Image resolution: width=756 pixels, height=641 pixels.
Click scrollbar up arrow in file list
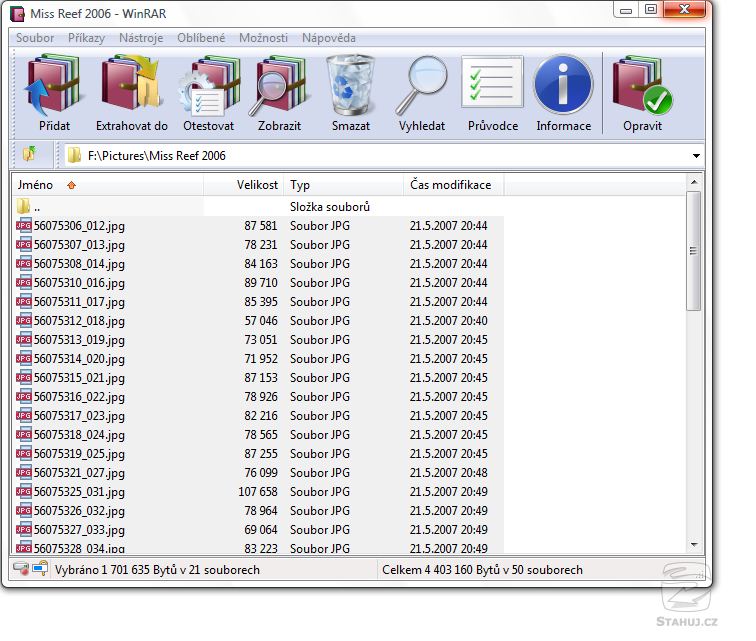694,182
